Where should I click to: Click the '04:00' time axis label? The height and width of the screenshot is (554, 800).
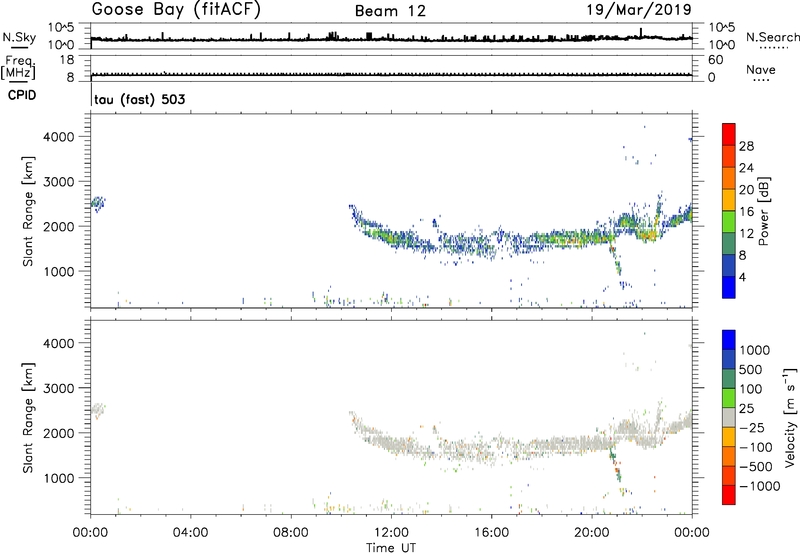tap(190, 533)
